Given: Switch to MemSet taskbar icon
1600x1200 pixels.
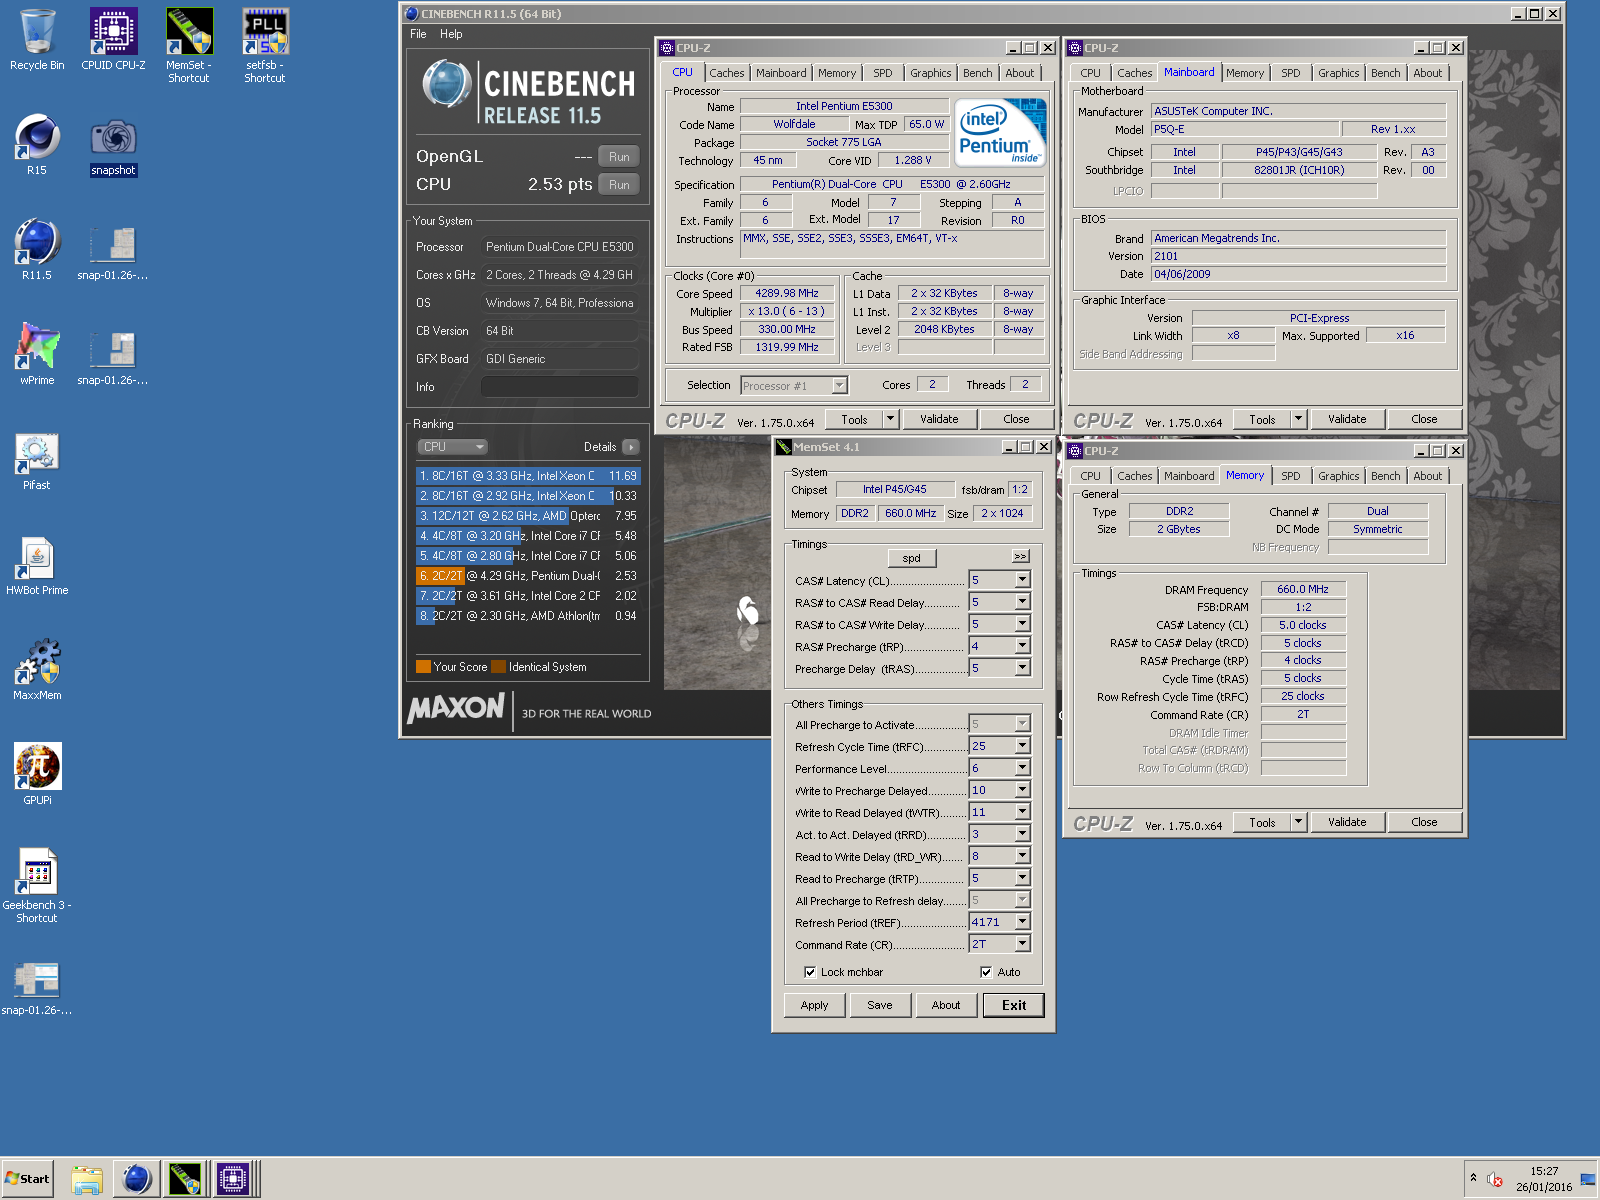Looking at the screenshot, I should tap(185, 1180).
